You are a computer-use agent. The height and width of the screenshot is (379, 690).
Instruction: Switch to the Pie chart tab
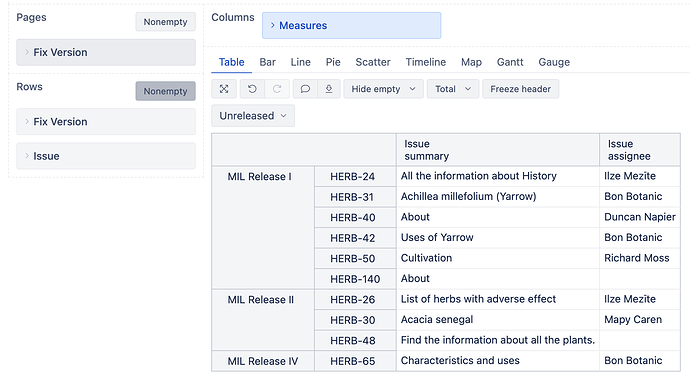click(333, 62)
